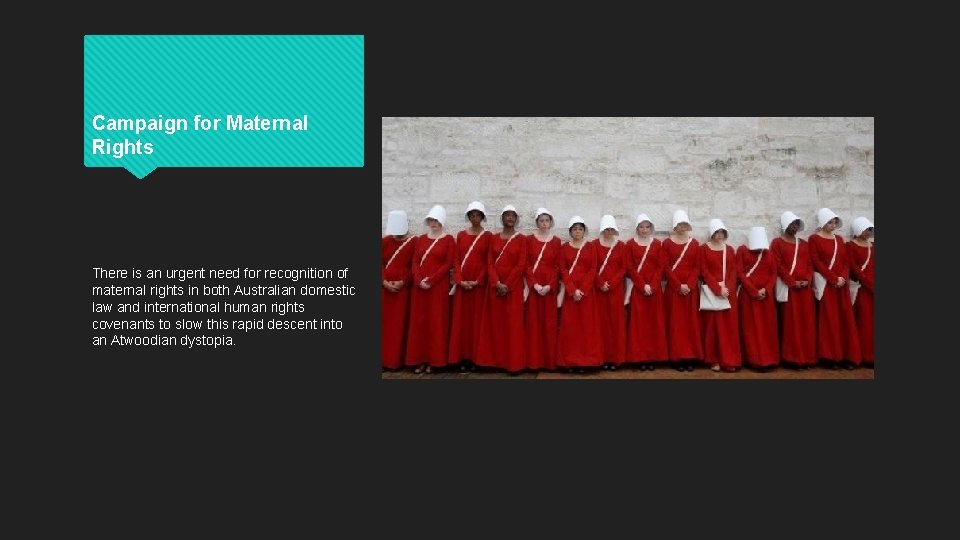The height and width of the screenshot is (540, 960).
Task: Click the word "recognition" in the body text
Action: click(x=298, y=274)
